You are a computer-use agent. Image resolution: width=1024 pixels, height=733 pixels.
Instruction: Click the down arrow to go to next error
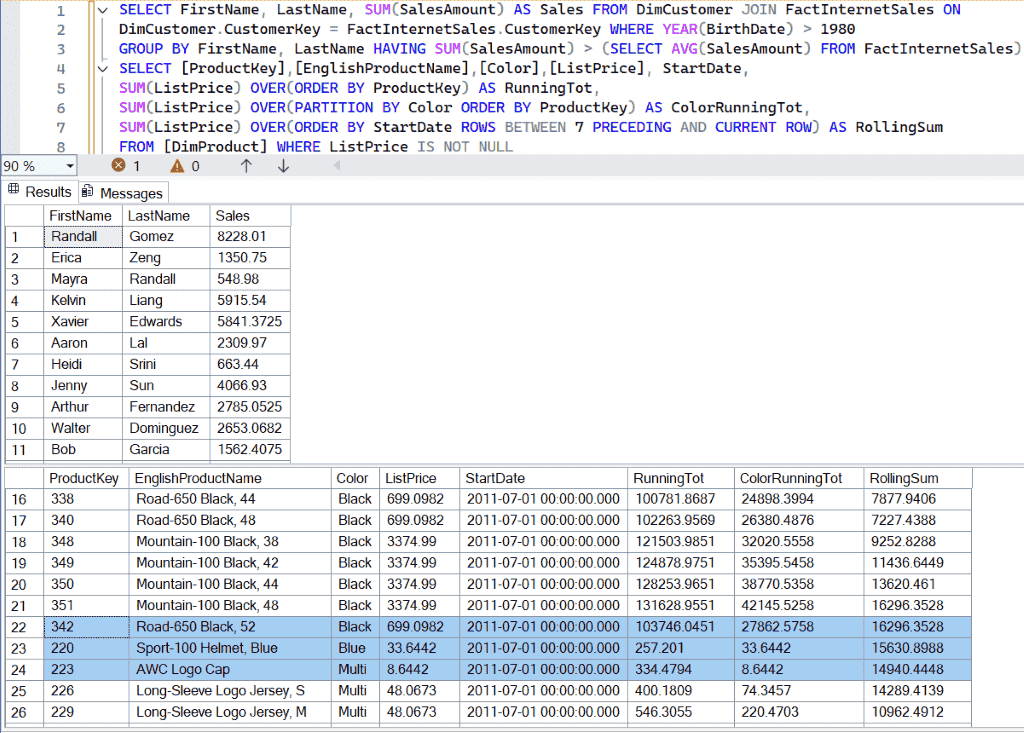click(x=285, y=167)
